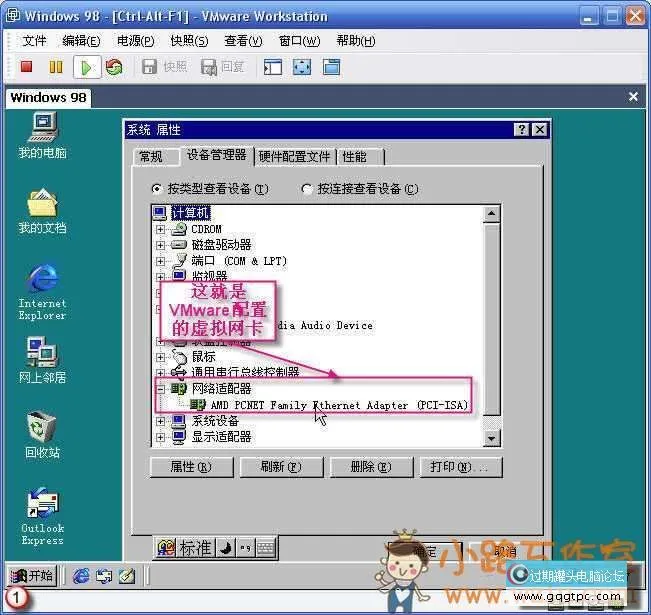This screenshot has width=651, height=615.
Task: Click the VMware red stop power button
Action: tap(27, 67)
